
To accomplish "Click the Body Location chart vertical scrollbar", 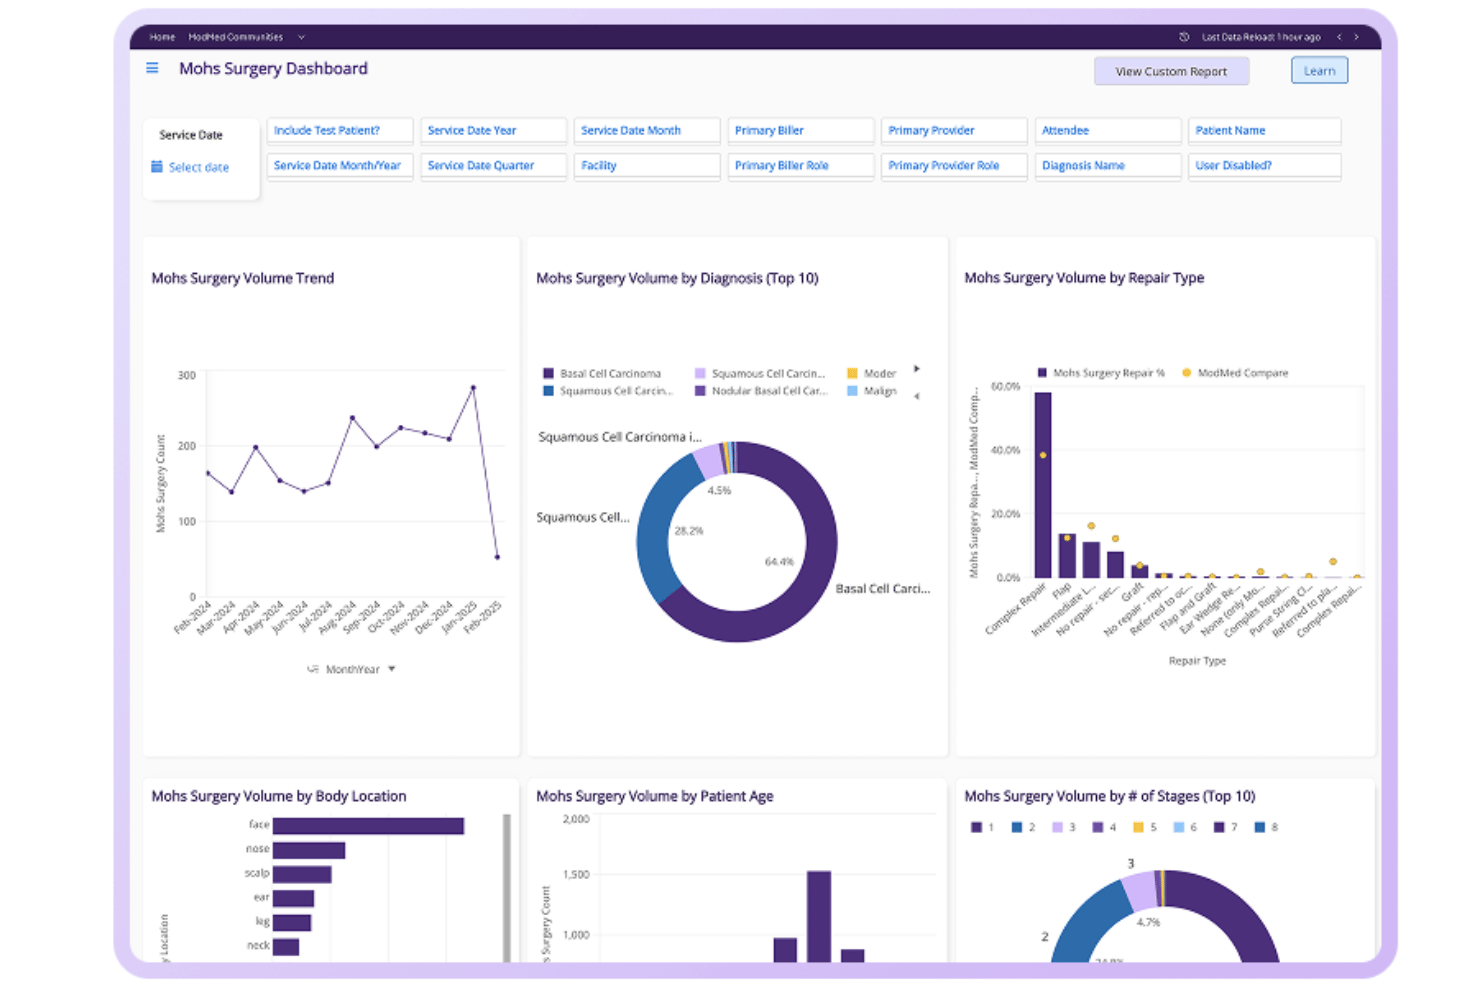I will (507, 889).
